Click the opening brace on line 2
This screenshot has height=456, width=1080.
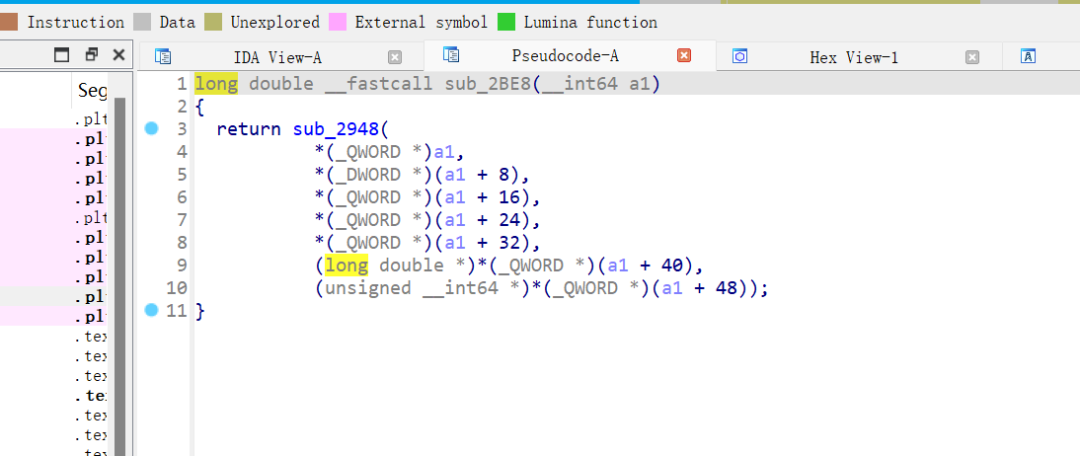(x=200, y=107)
